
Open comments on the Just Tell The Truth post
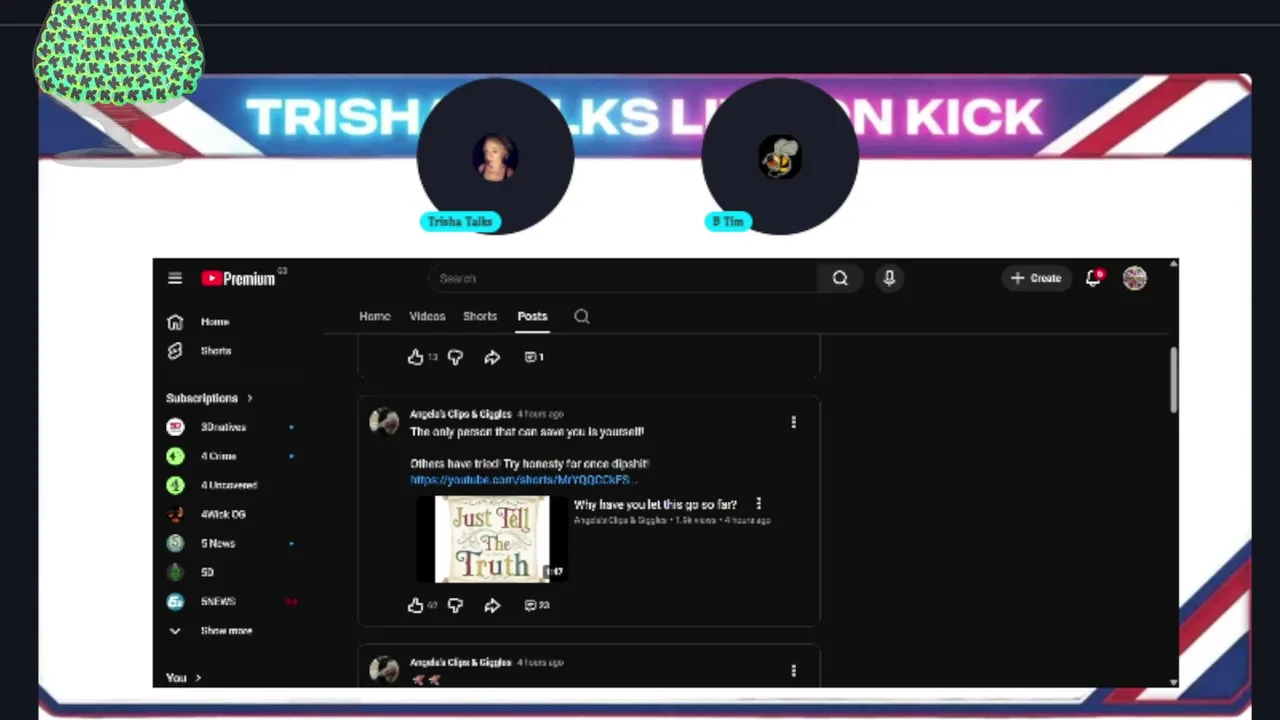coord(537,605)
